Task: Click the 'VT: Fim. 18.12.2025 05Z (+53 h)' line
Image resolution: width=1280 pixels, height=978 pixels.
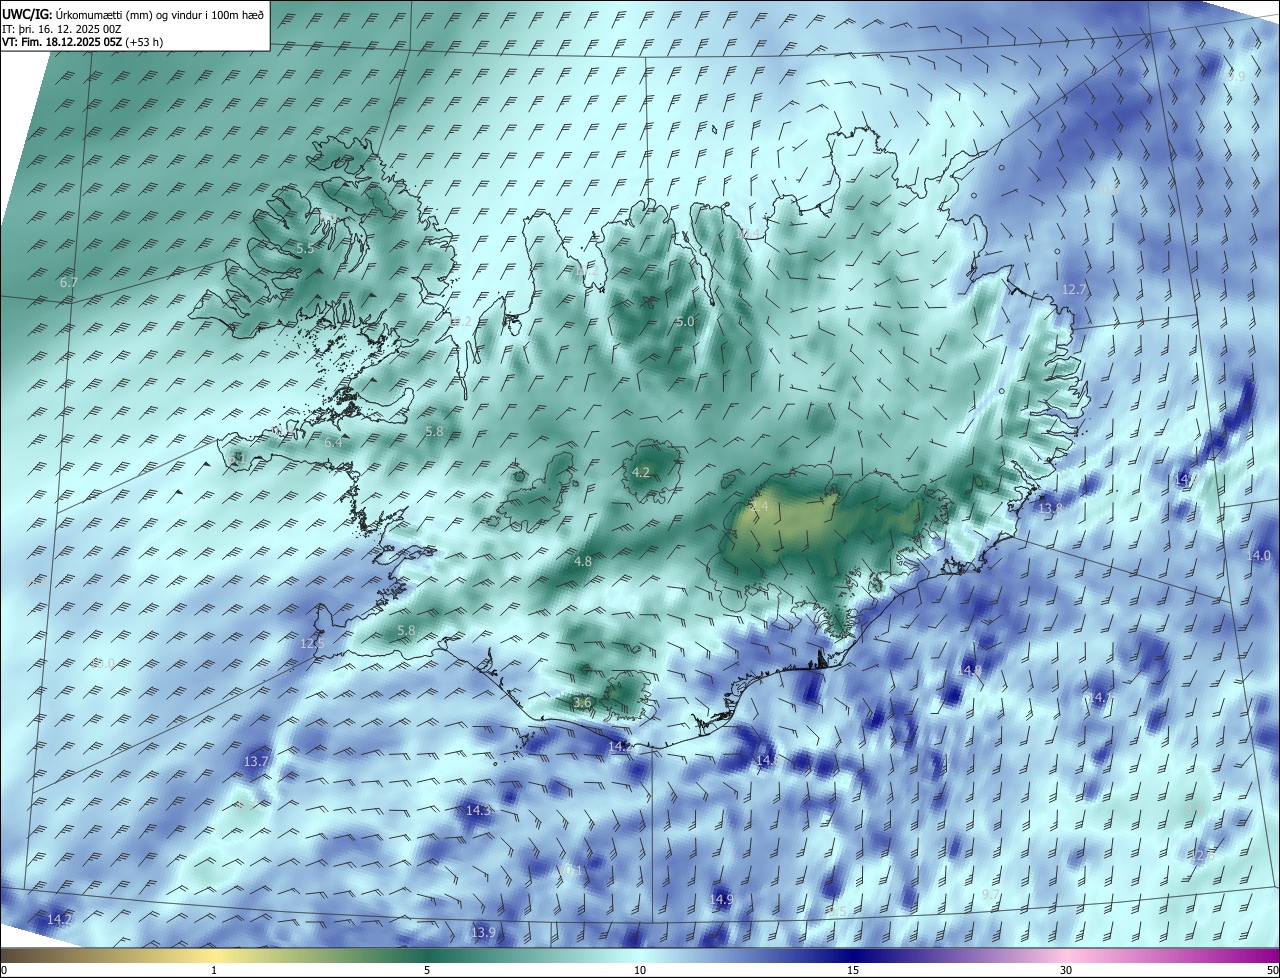Action: (82, 42)
